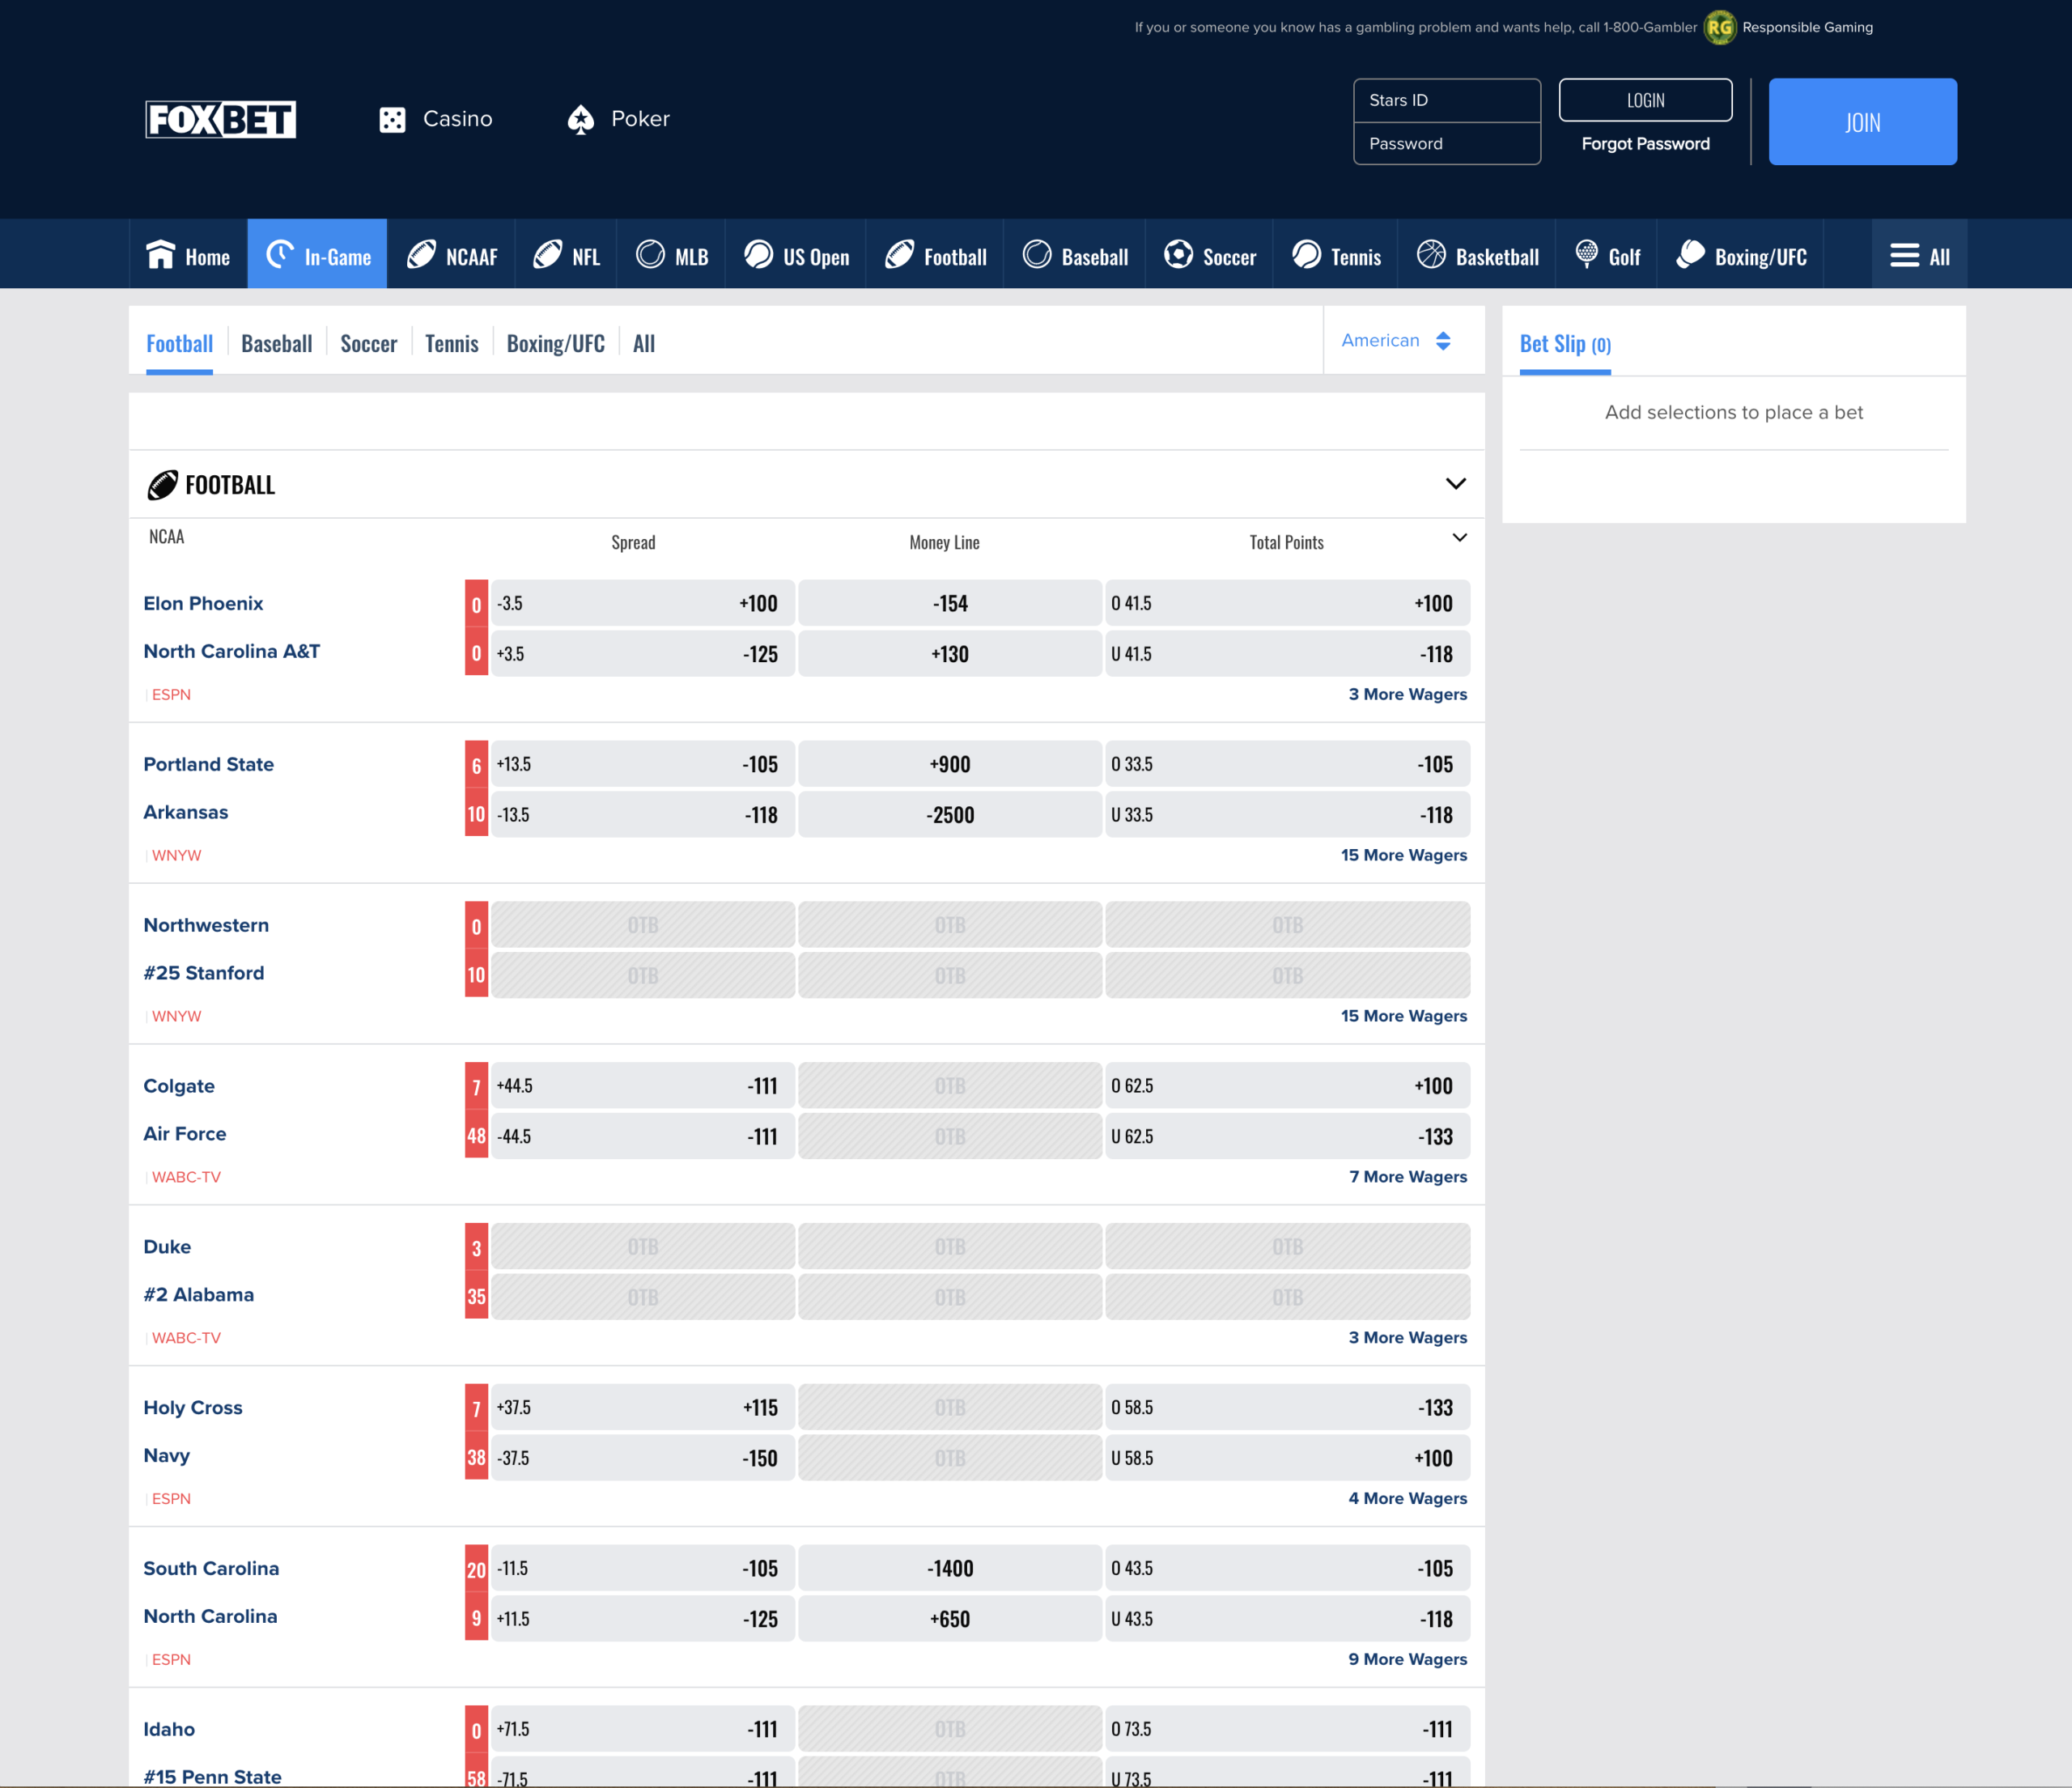Viewport: 2072px width, 1788px height.
Task: Expand 3 More Wagers for Elon Phoenix game
Action: coord(1407,694)
